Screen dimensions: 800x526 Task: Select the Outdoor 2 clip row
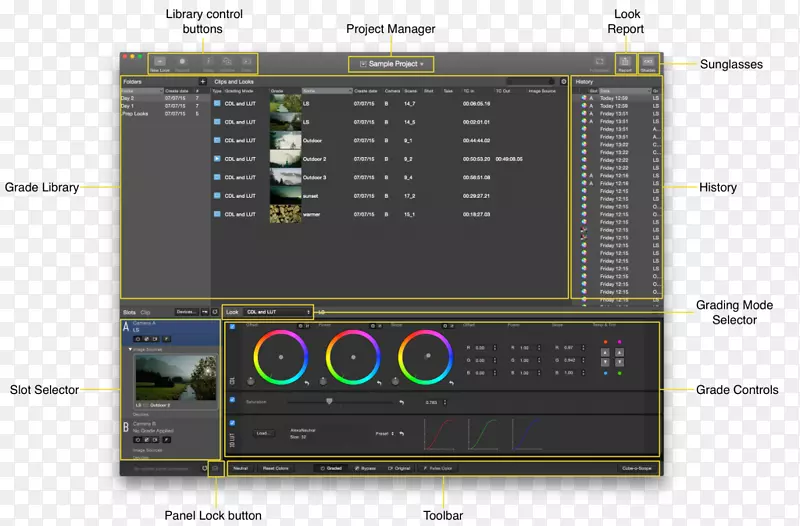tap(315, 159)
